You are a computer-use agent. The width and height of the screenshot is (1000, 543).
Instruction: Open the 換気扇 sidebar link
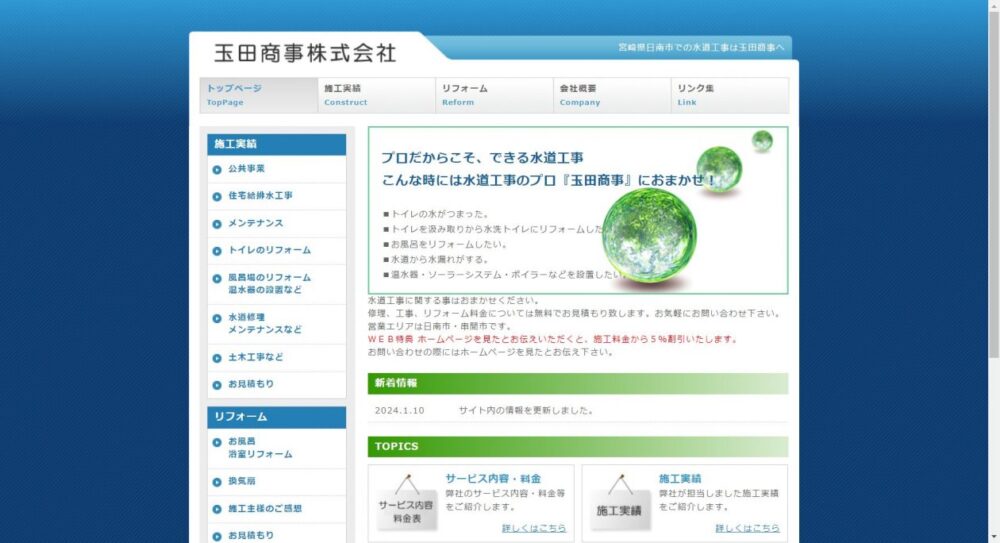[242, 481]
